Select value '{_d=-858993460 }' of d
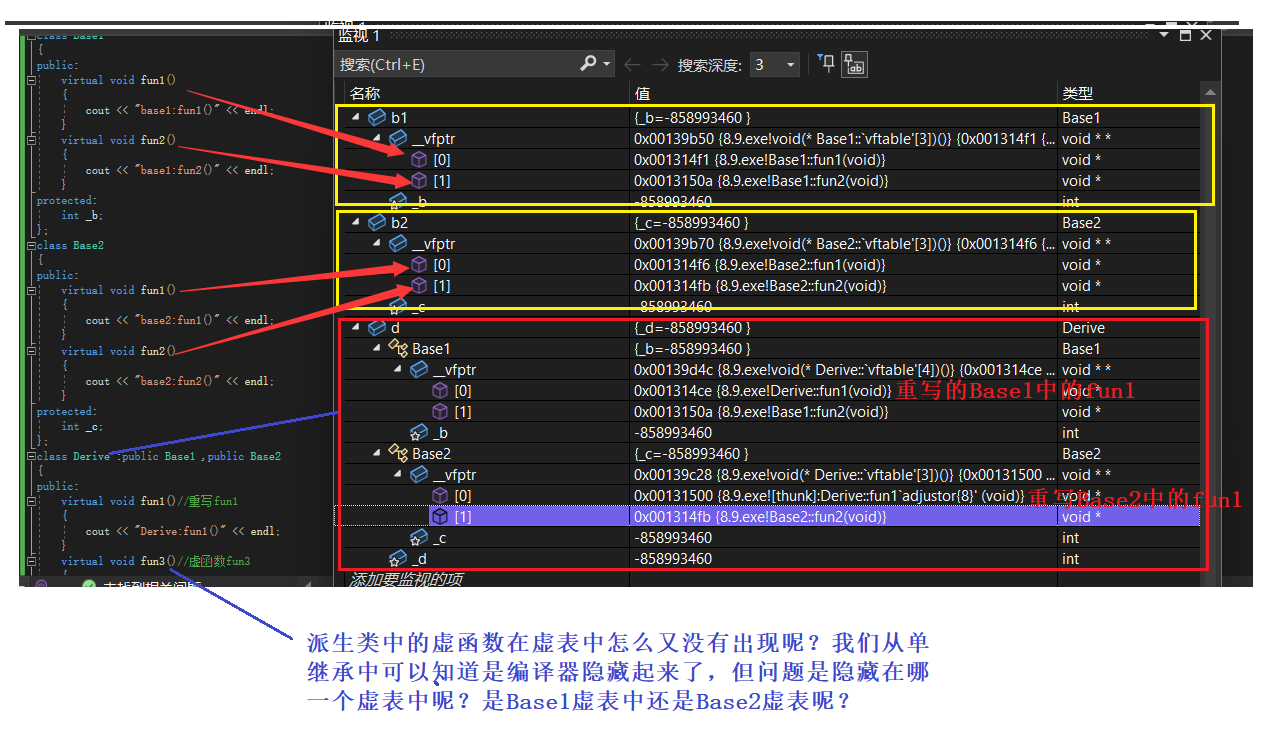 pyautogui.click(x=692, y=328)
